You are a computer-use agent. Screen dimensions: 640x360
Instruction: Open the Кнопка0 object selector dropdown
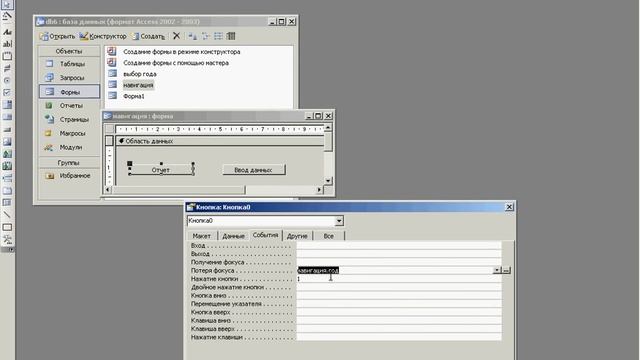339,221
